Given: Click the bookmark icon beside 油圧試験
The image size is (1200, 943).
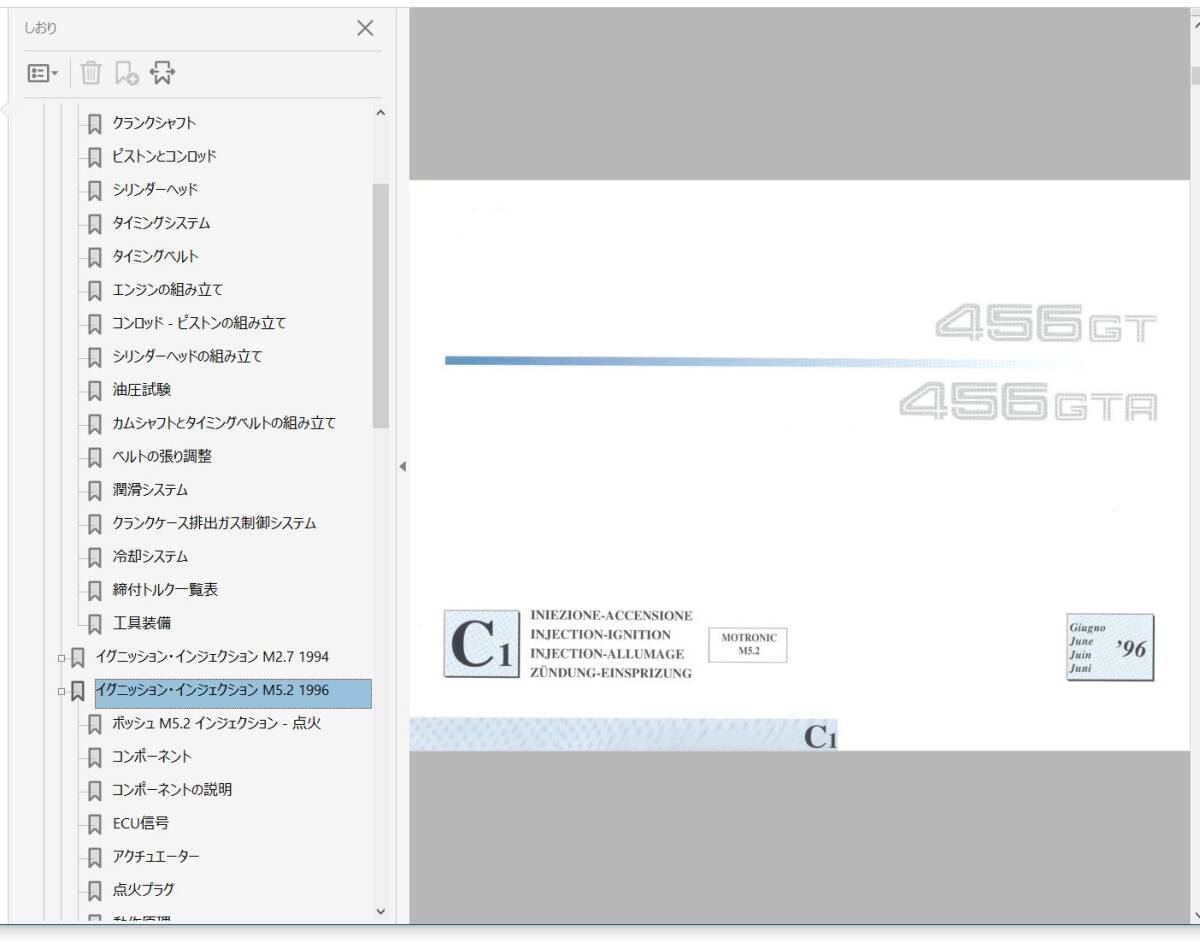Looking at the screenshot, I should 95,390.
